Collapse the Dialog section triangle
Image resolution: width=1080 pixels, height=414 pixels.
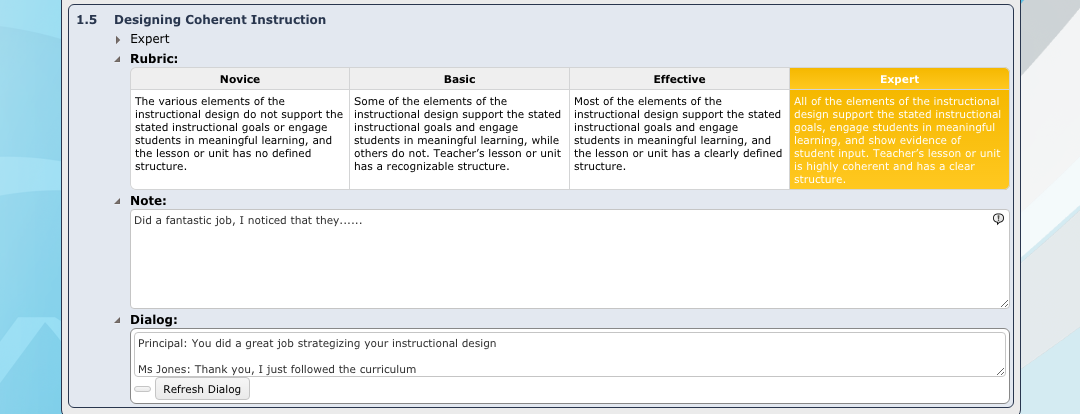[x=118, y=321]
